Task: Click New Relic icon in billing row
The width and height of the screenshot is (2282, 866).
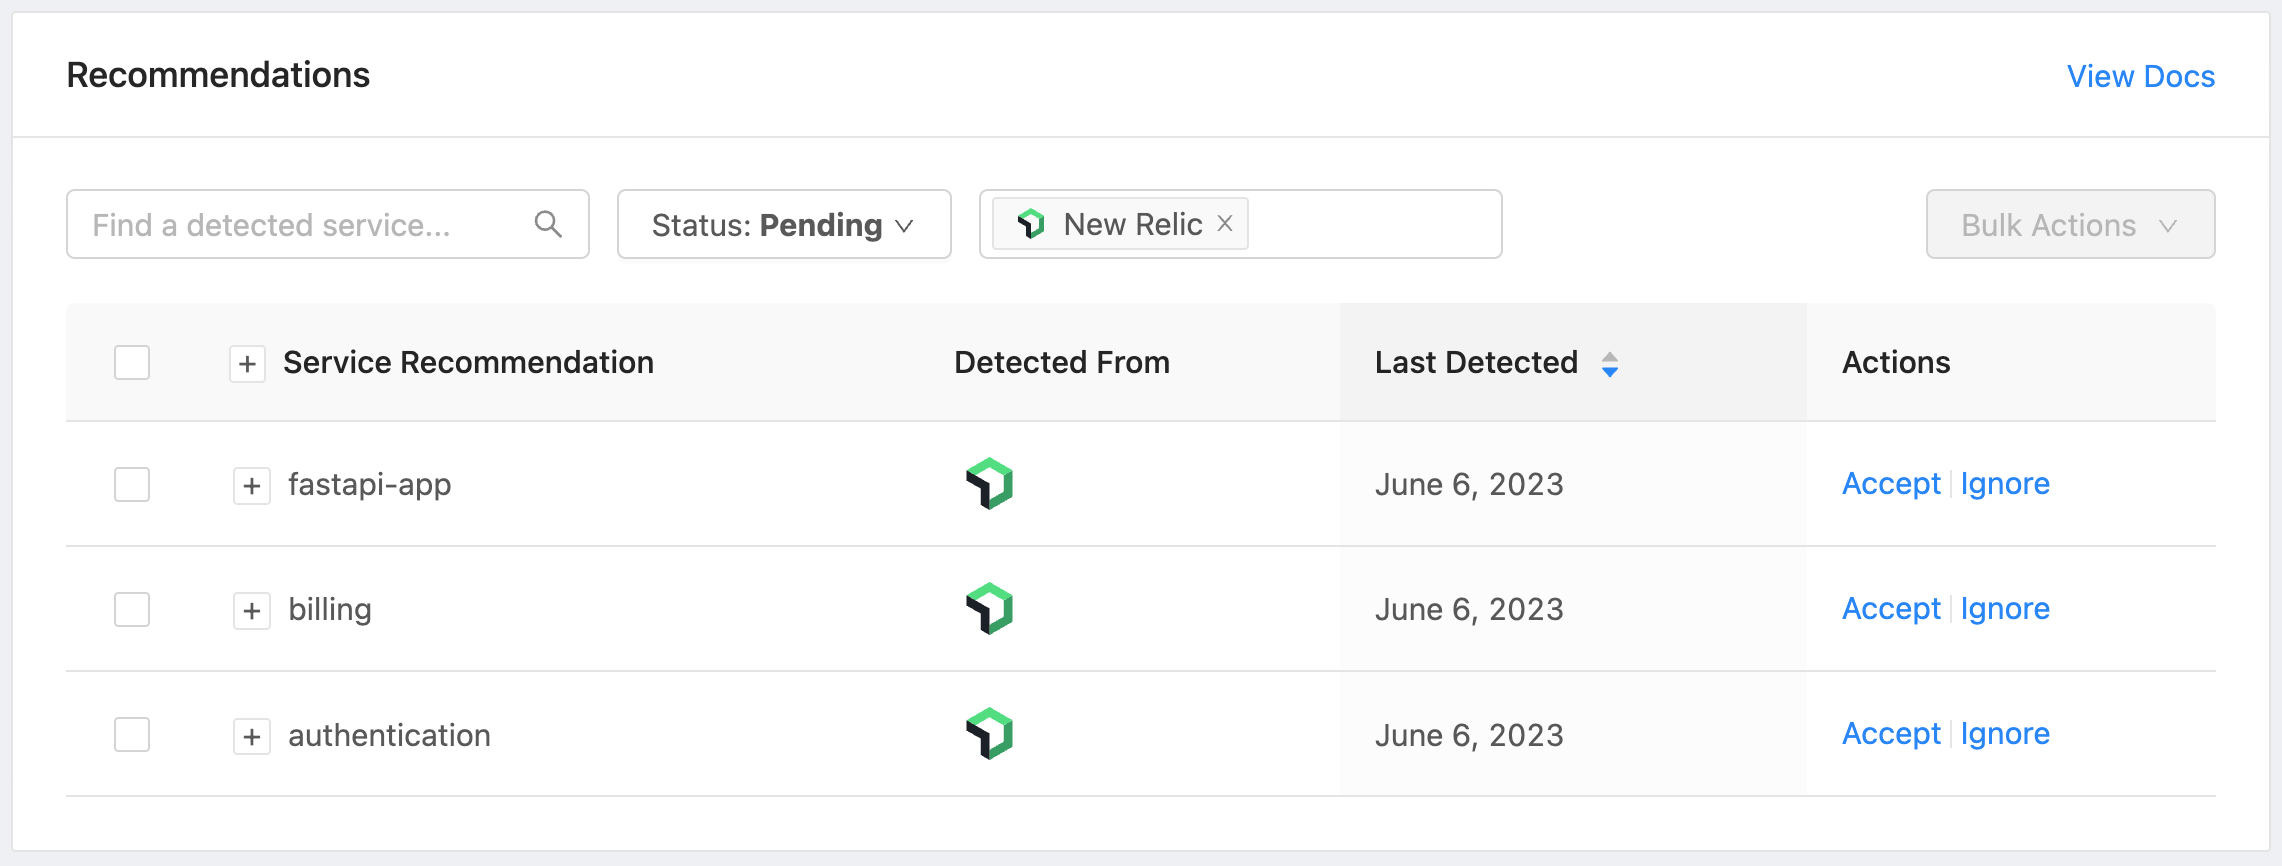Action: point(989,609)
